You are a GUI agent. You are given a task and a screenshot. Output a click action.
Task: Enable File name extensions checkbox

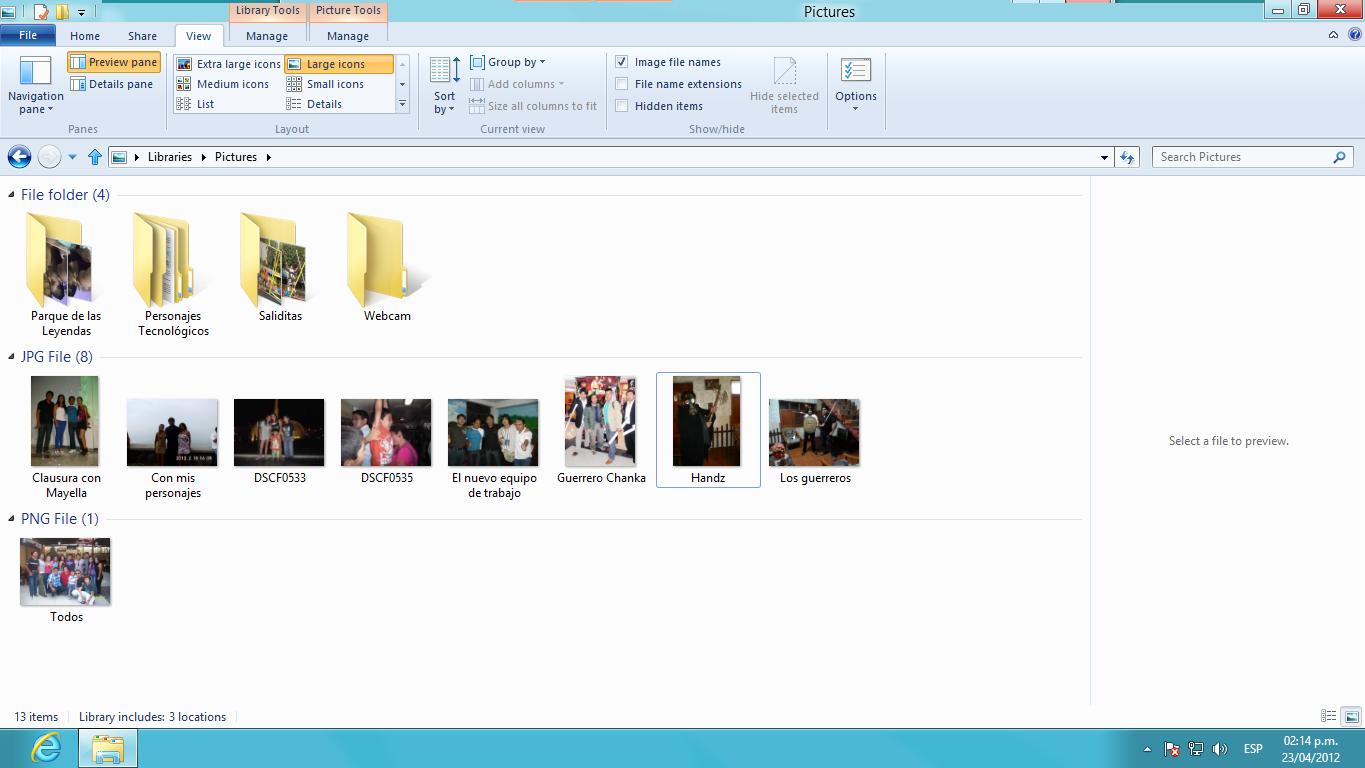(622, 84)
